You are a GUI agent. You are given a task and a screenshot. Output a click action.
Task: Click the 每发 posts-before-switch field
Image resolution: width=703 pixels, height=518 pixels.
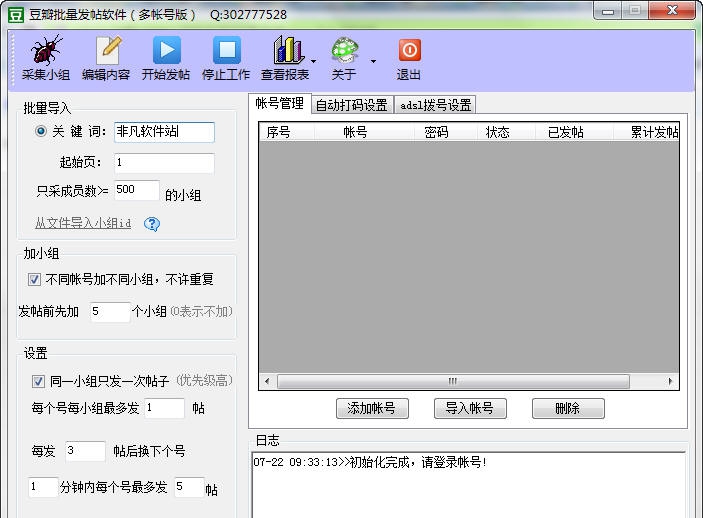pyautogui.click(x=85, y=451)
